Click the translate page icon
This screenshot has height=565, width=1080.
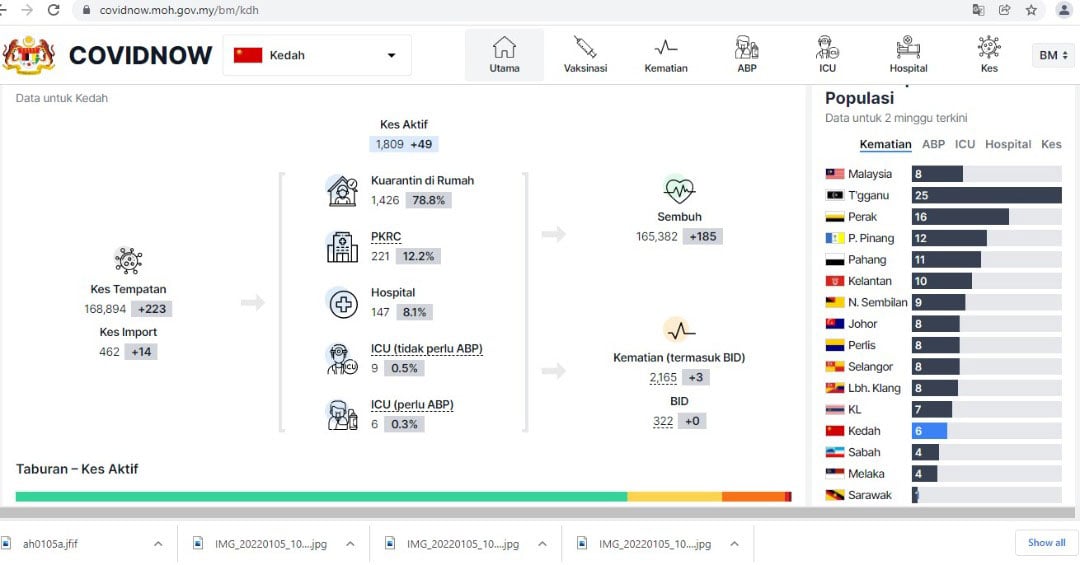978,10
